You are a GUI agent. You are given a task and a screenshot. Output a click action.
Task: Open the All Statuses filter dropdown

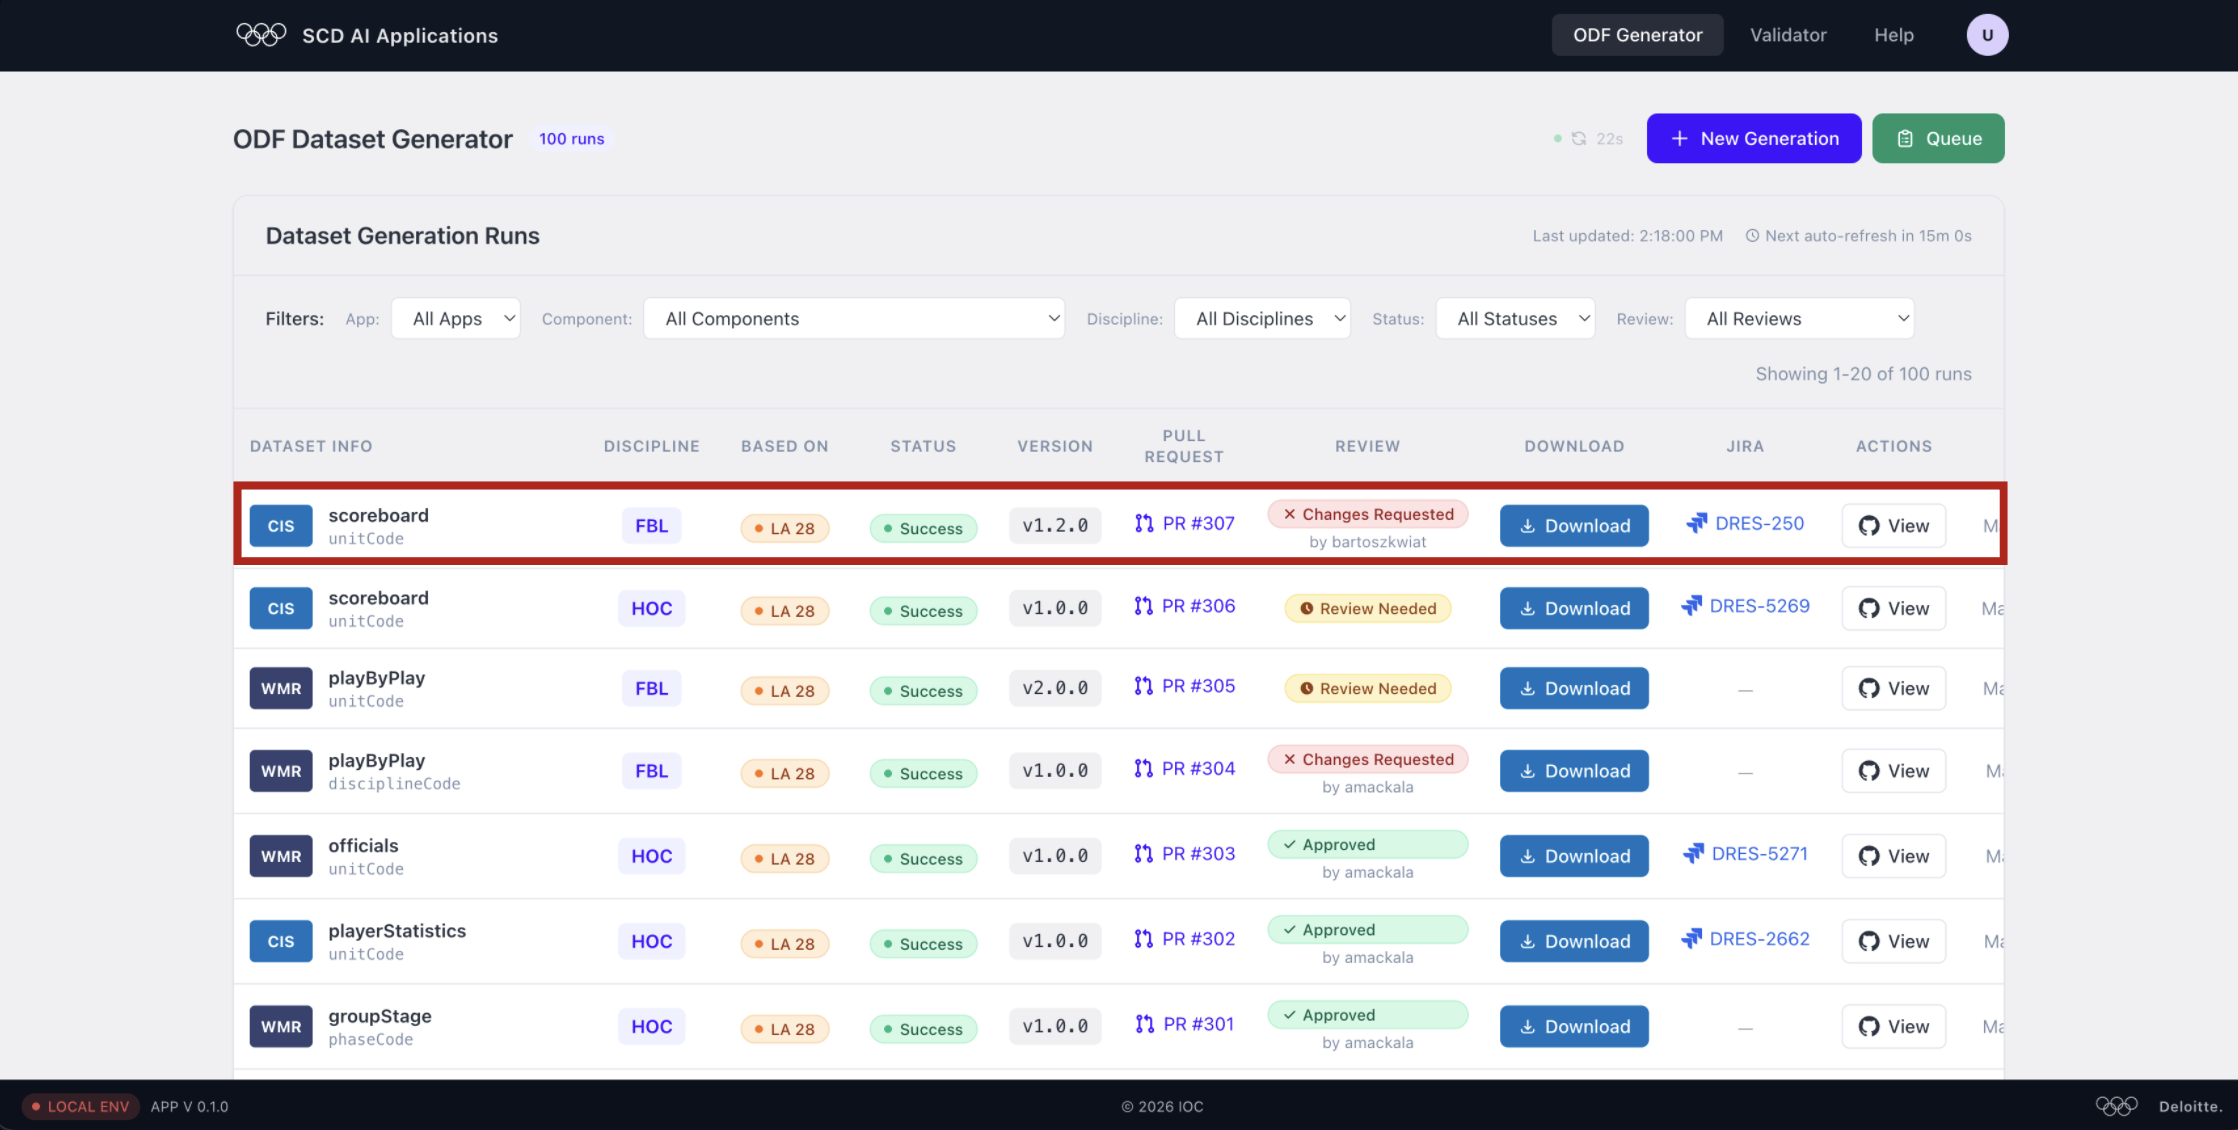[1515, 319]
